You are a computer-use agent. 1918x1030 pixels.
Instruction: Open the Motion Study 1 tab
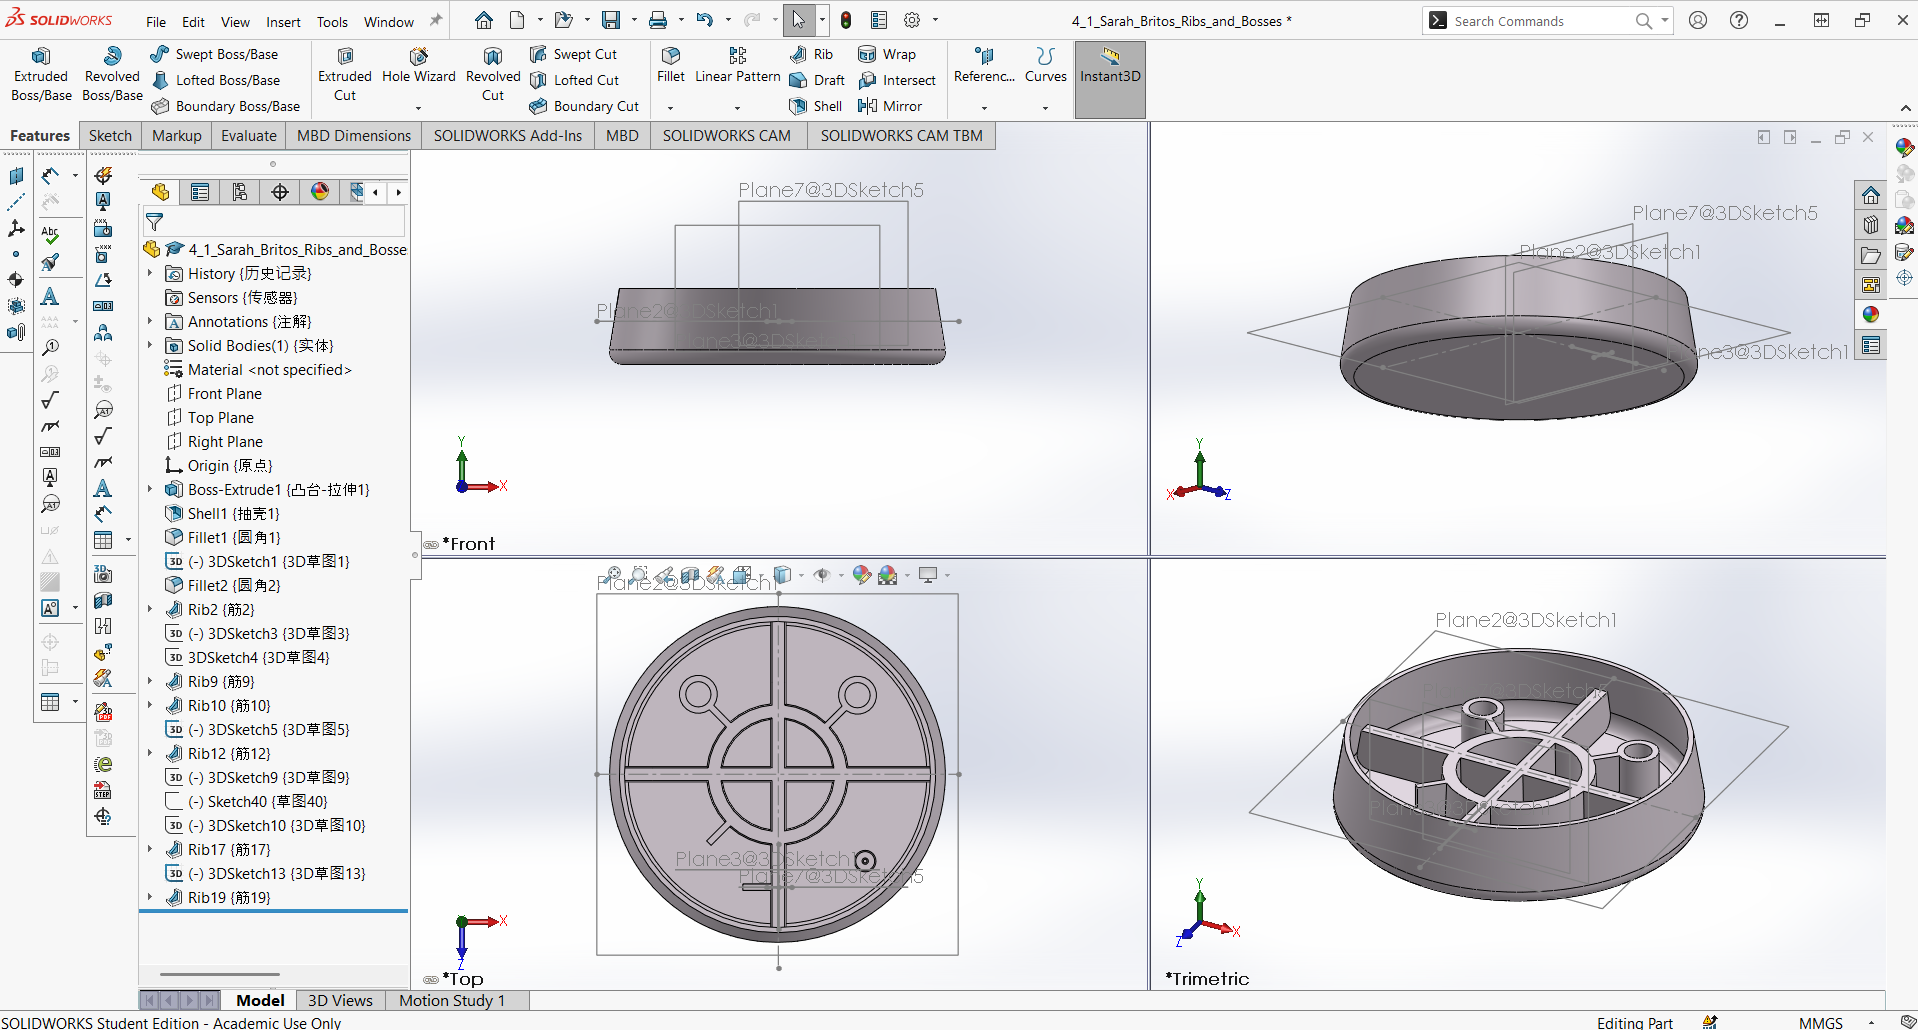click(x=452, y=1000)
